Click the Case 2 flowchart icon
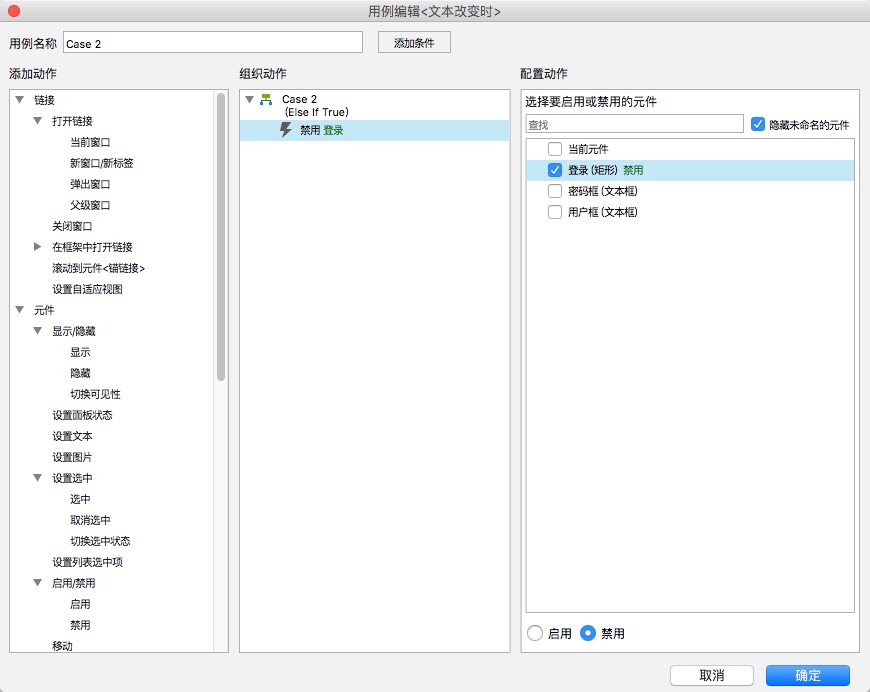Screen dimensions: 870x692 (266, 99)
